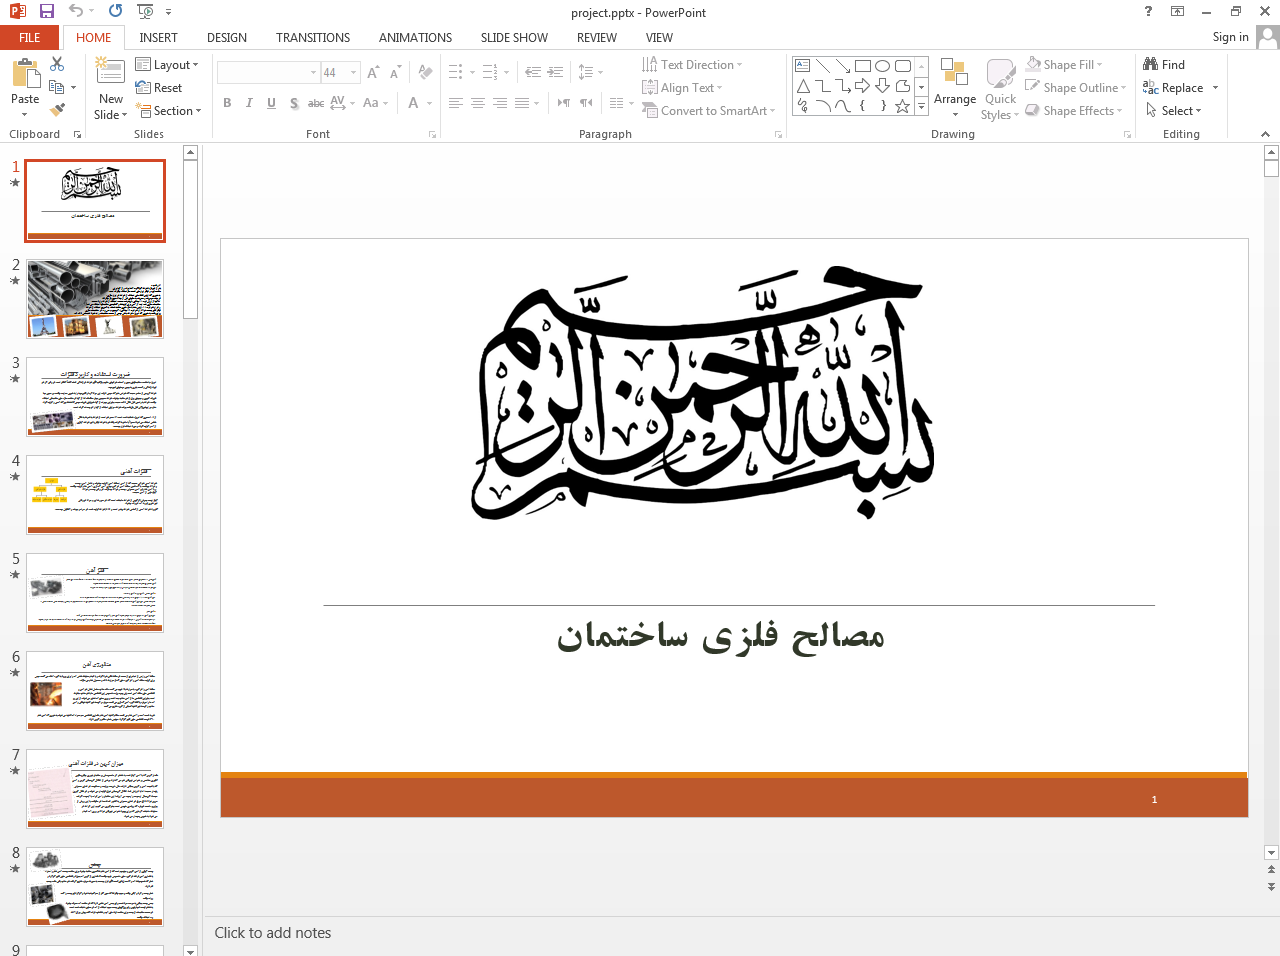Image resolution: width=1280 pixels, height=956 pixels.
Task: Click the Find binoculars icon
Action: (1151, 64)
